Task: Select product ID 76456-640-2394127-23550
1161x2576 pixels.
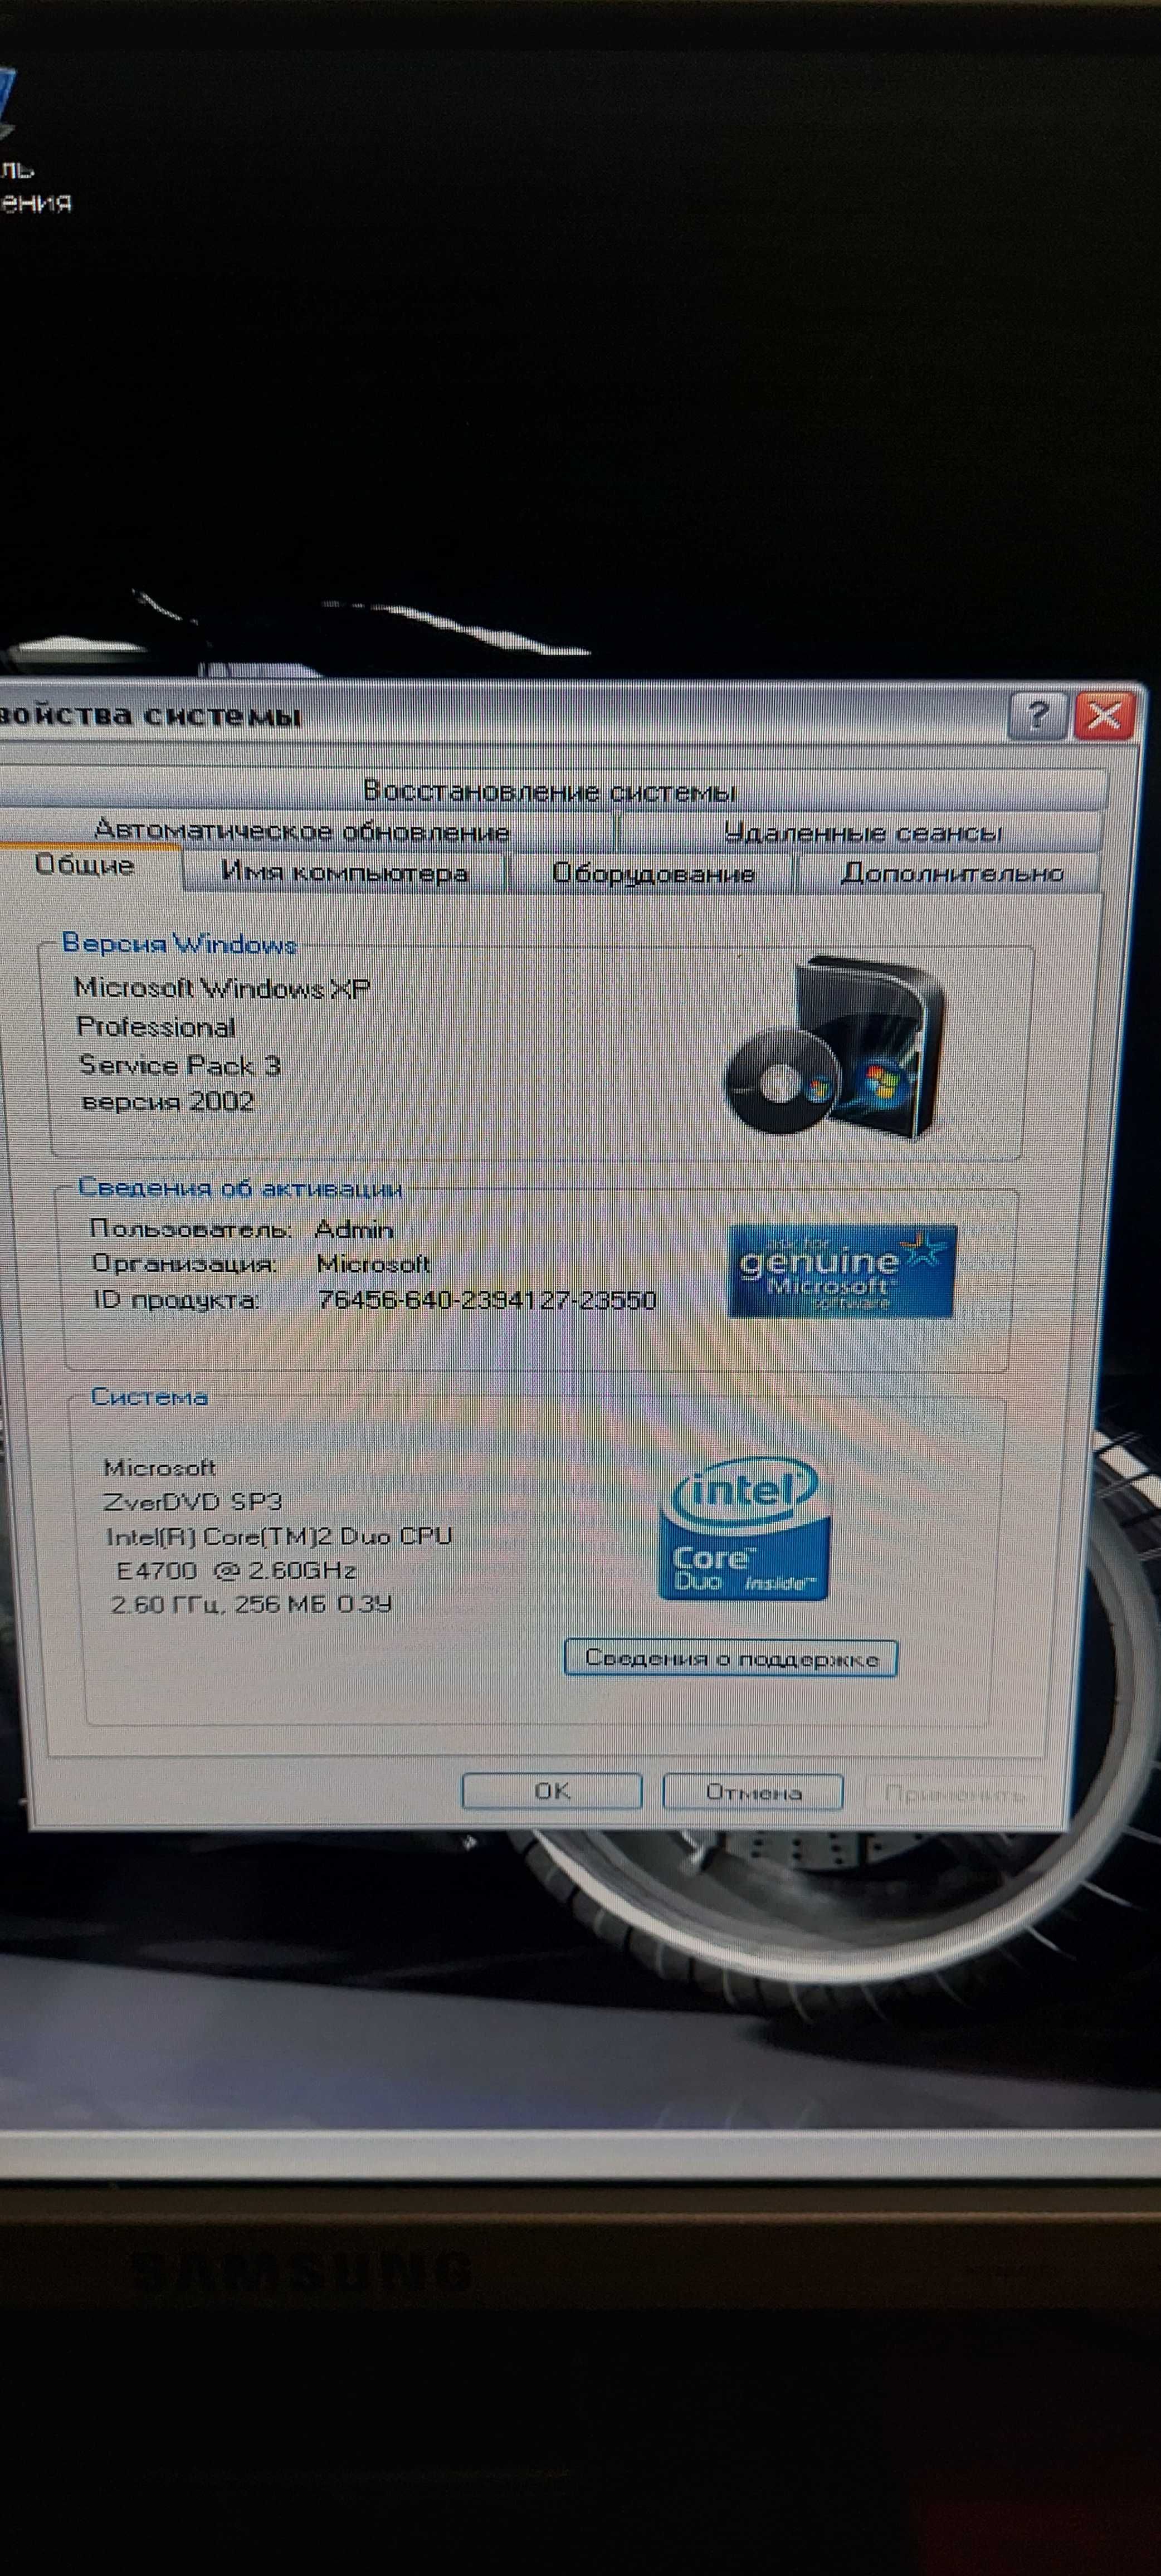Action: click(487, 1300)
